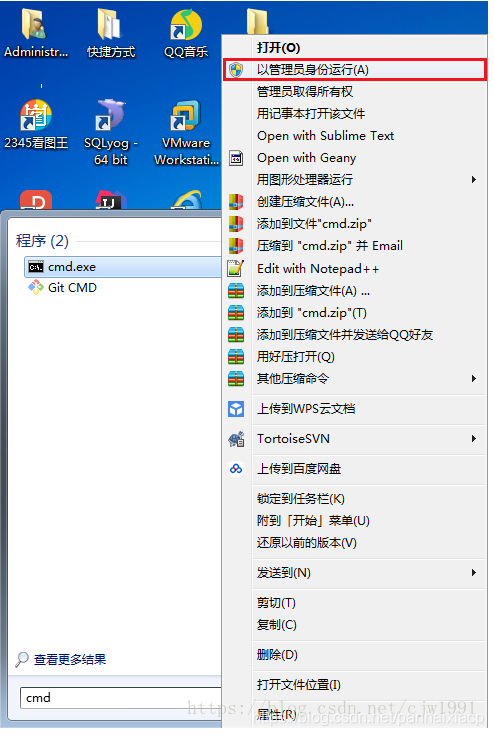
Task: Click the icon beside 添加到文件"cmd.zip"
Action: (238, 226)
